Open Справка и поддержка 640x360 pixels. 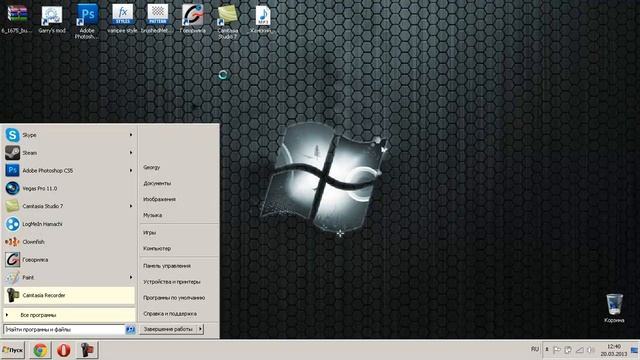tap(170, 314)
